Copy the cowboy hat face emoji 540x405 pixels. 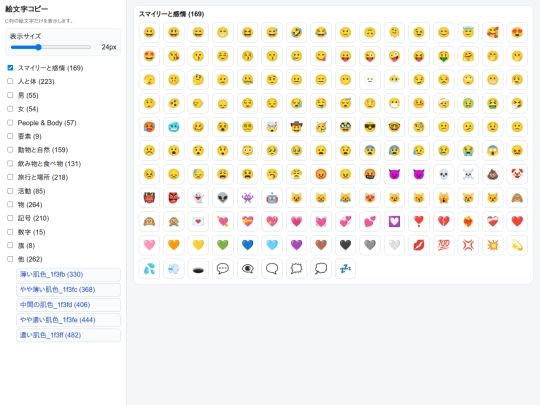point(296,127)
